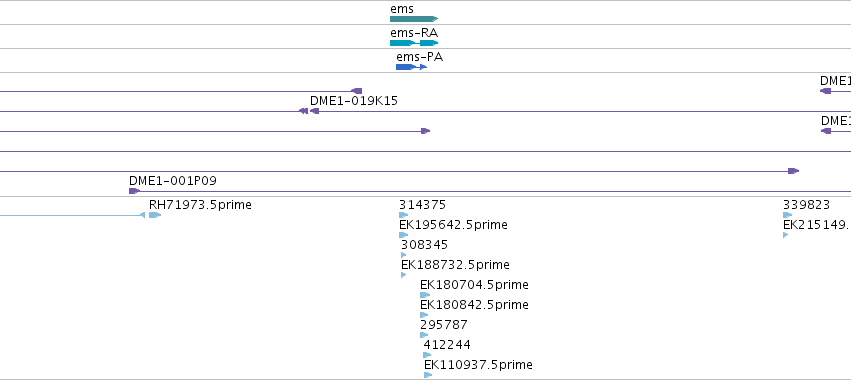Click the EK215149 EST arrow
The height and width of the screenshot is (380, 851).
coord(785,235)
